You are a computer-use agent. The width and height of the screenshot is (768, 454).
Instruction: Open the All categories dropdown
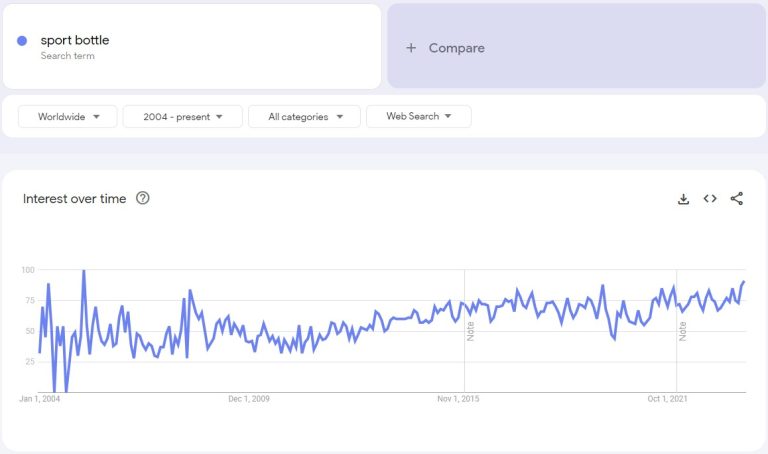tap(304, 117)
